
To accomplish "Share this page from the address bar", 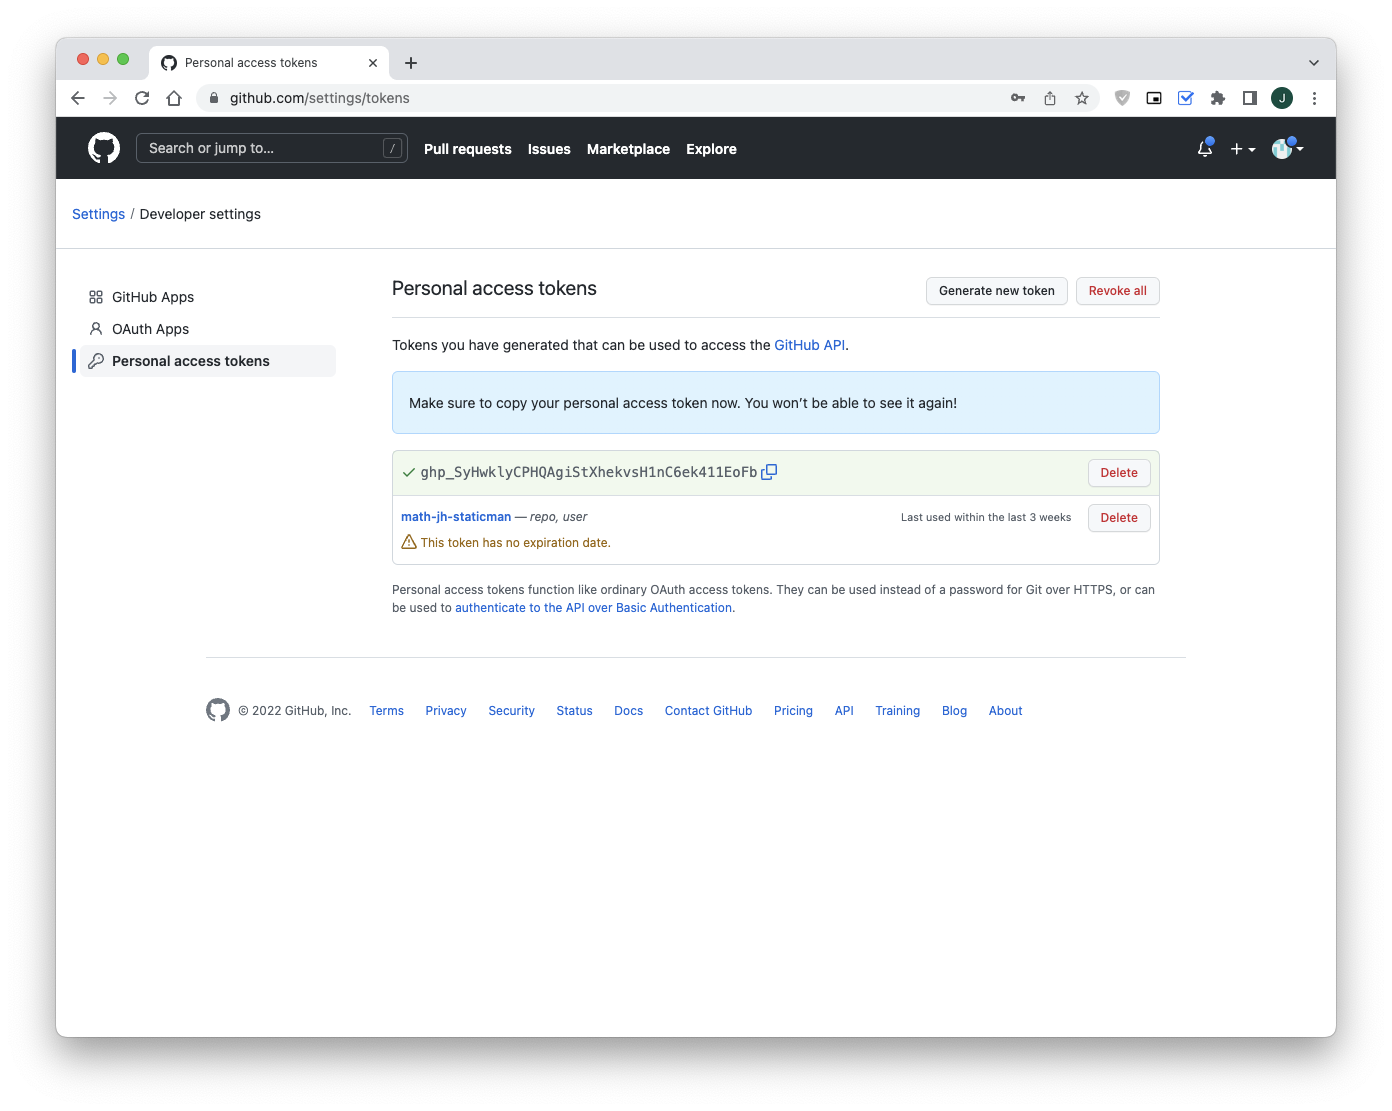I will point(1050,98).
